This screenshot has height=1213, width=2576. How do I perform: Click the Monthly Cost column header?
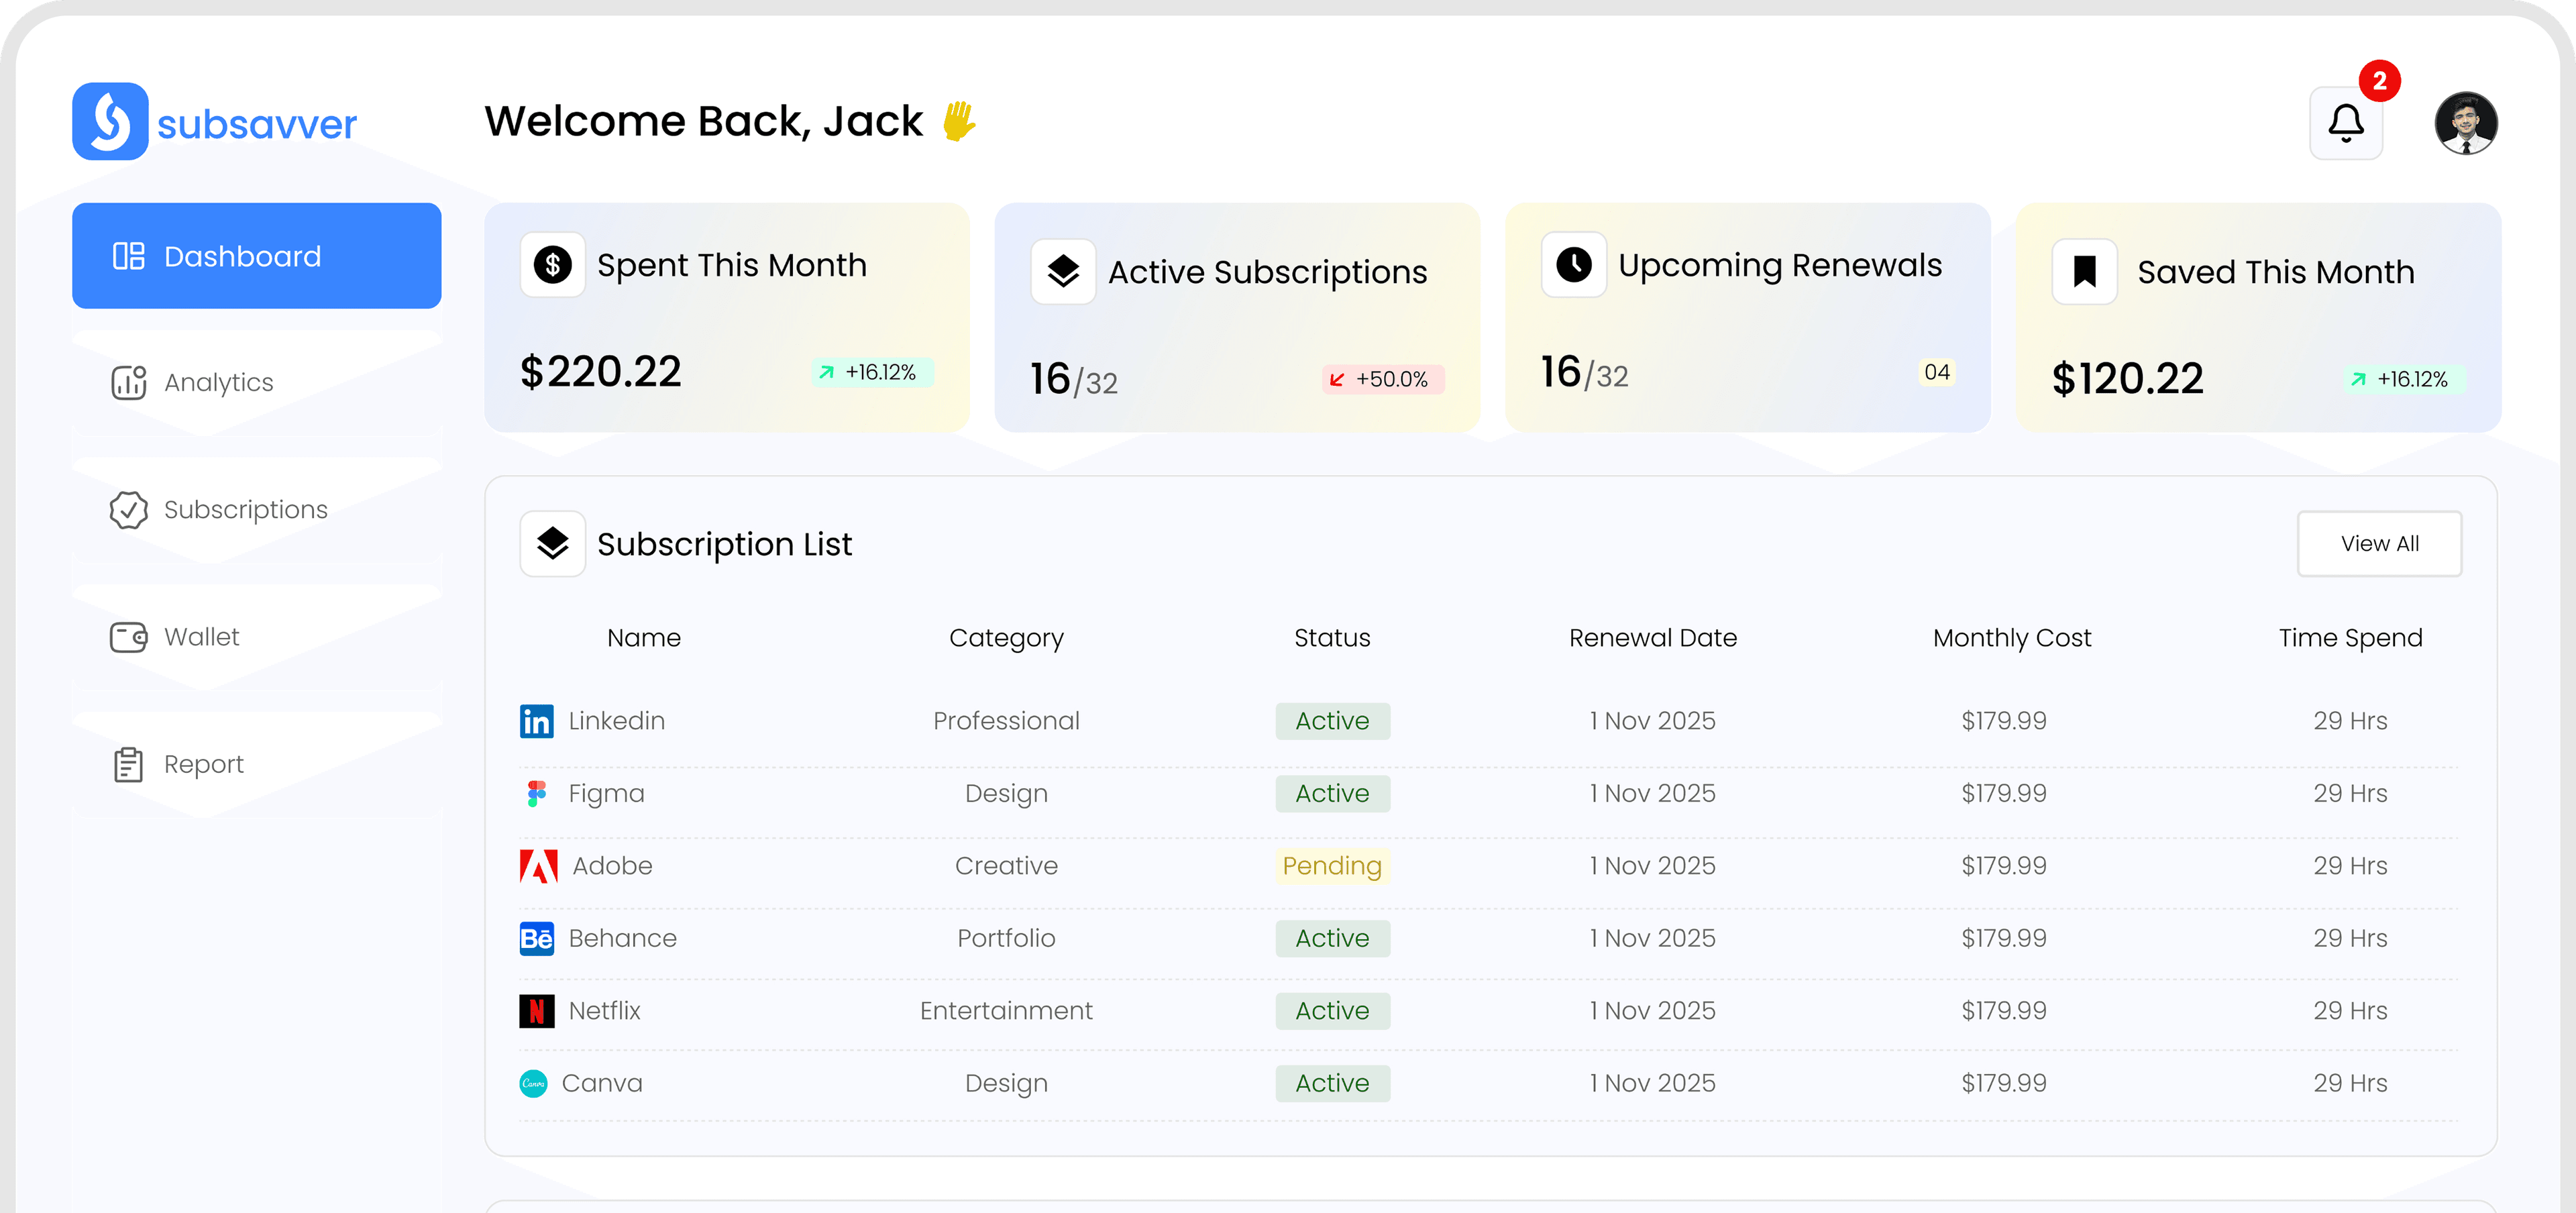tap(2011, 638)
